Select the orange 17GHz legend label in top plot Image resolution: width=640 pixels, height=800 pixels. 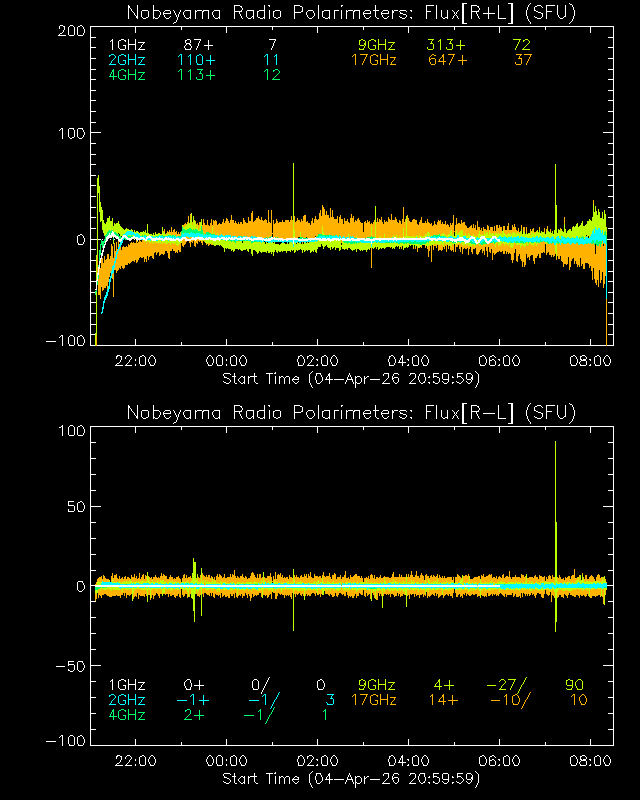[x=373, y=61]
